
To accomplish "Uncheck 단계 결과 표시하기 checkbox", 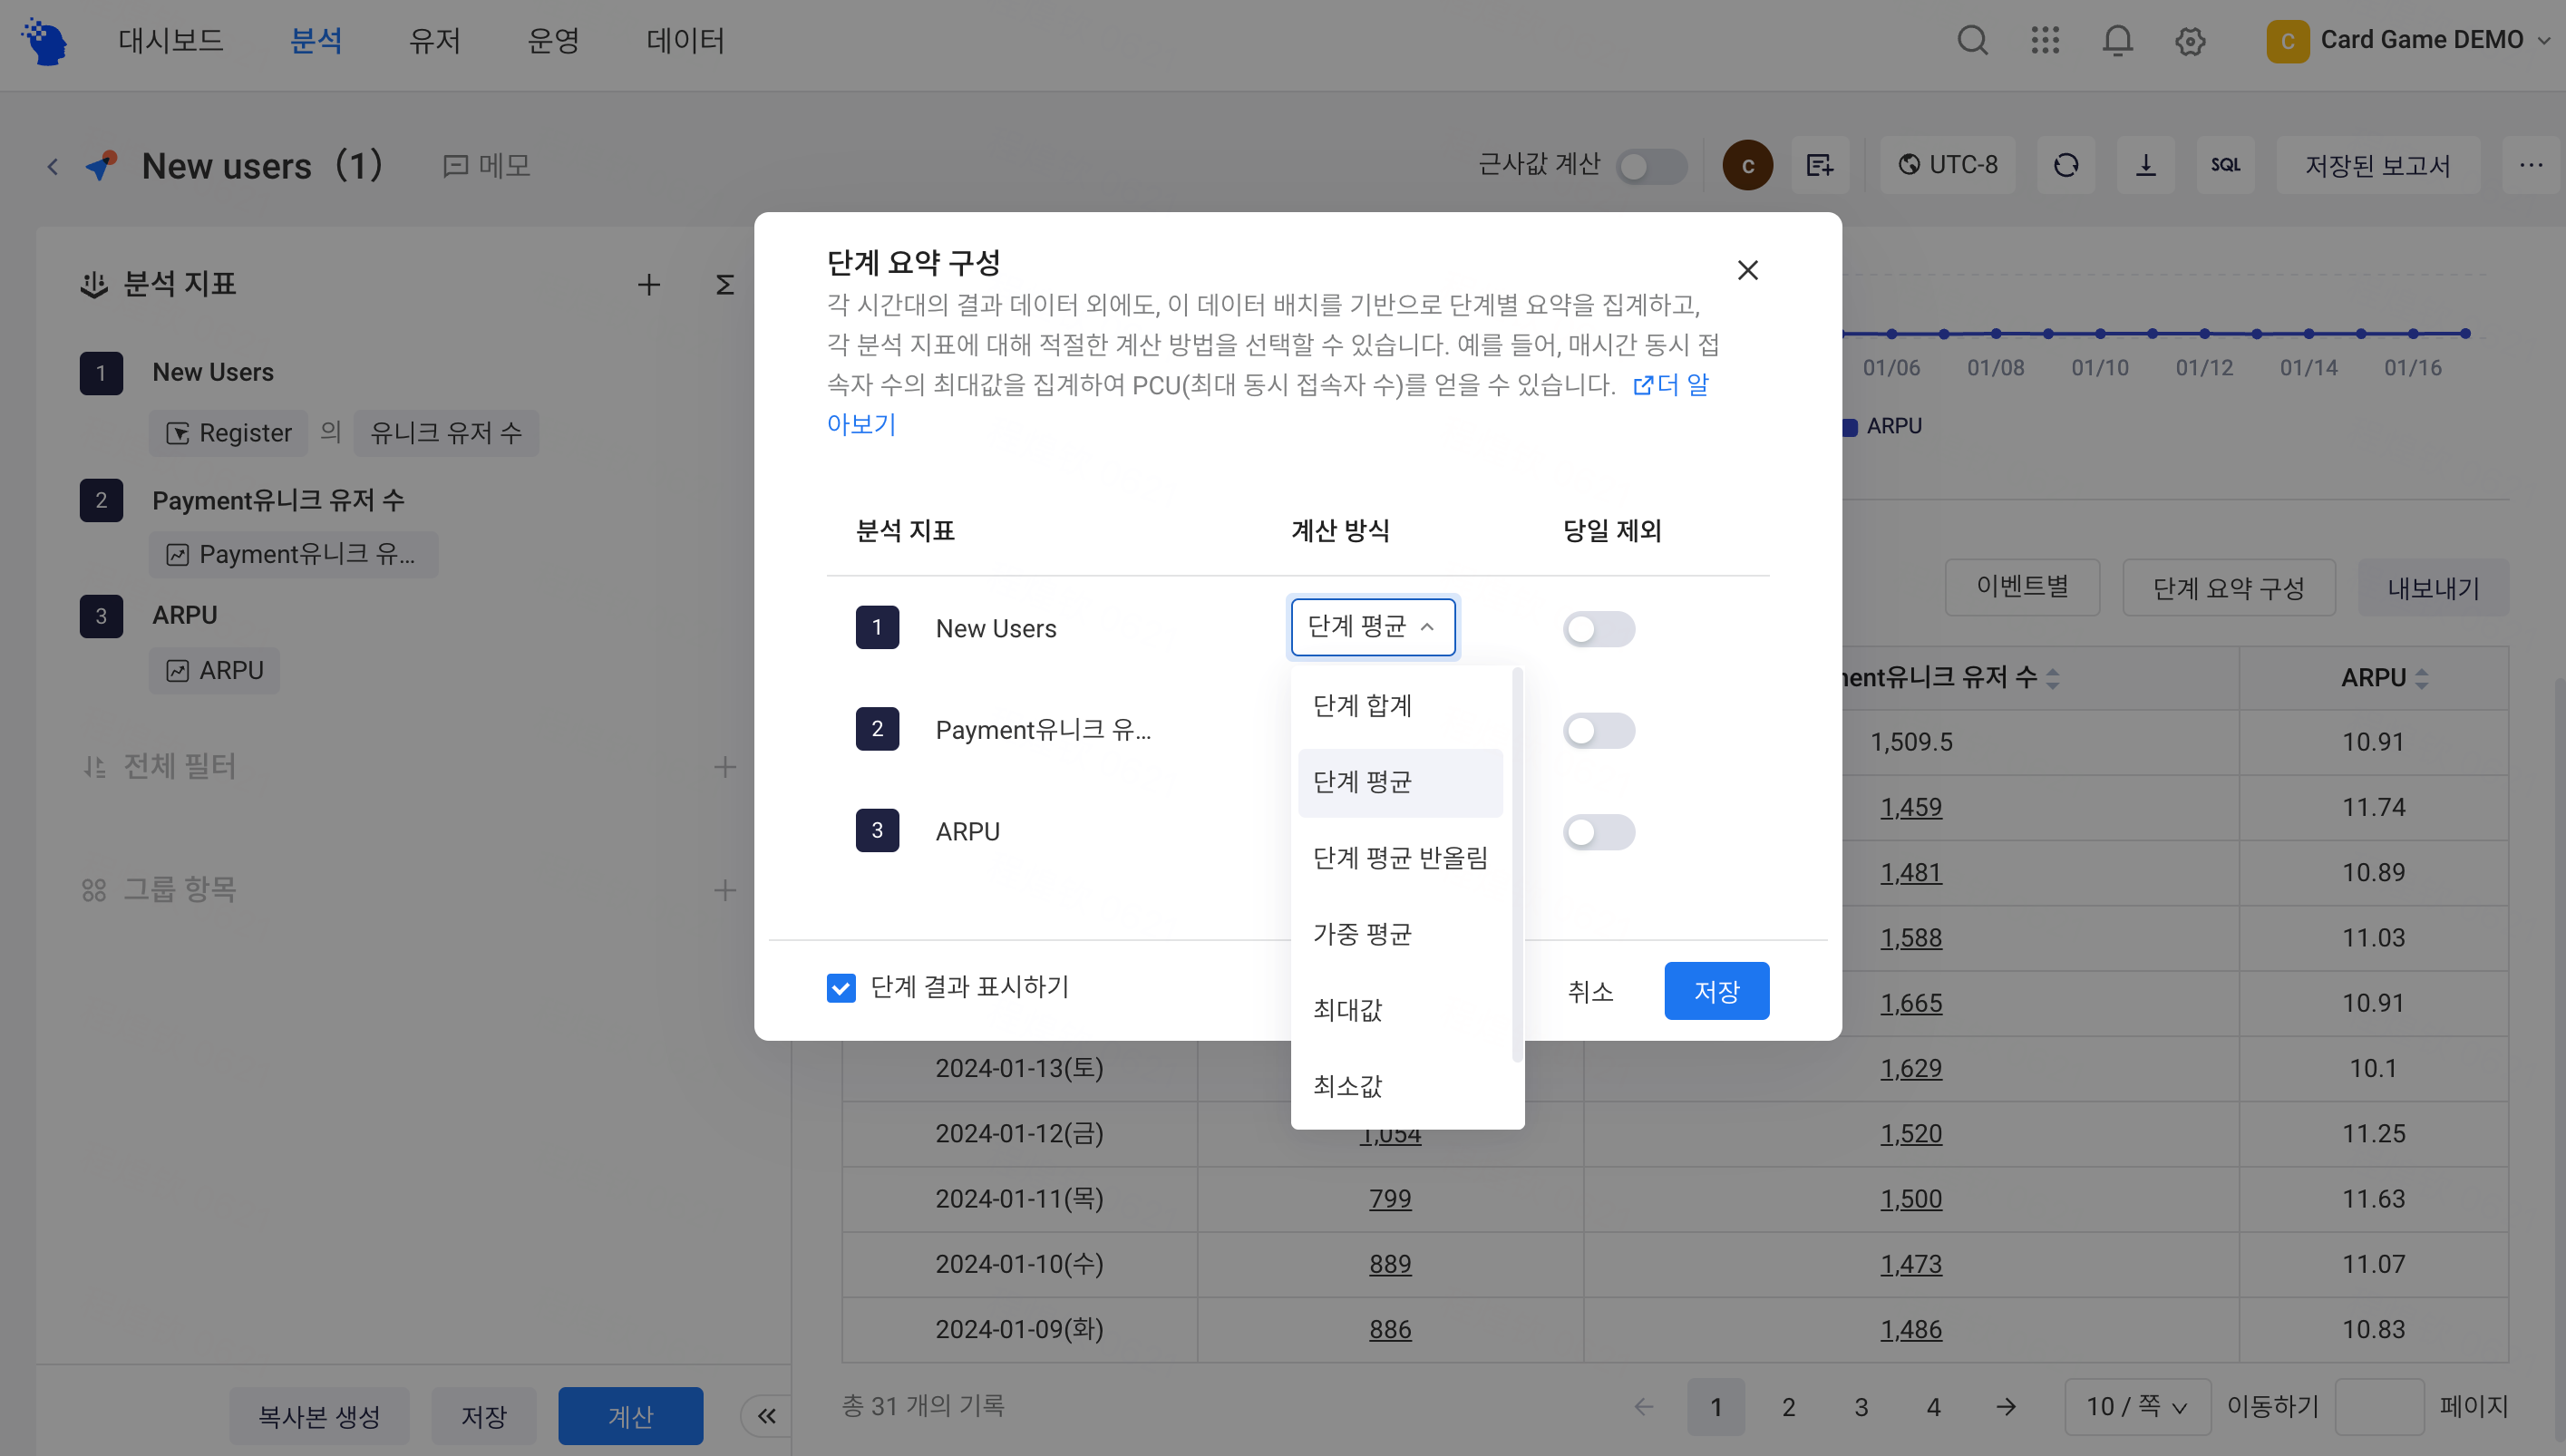I will click(x=841, y=988).
